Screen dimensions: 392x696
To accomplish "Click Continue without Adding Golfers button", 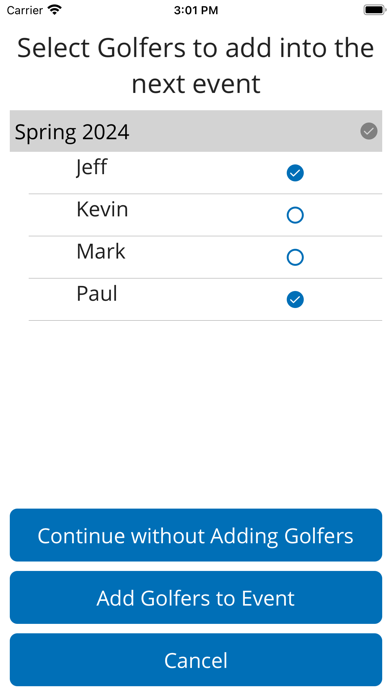I will pos(196,535).
